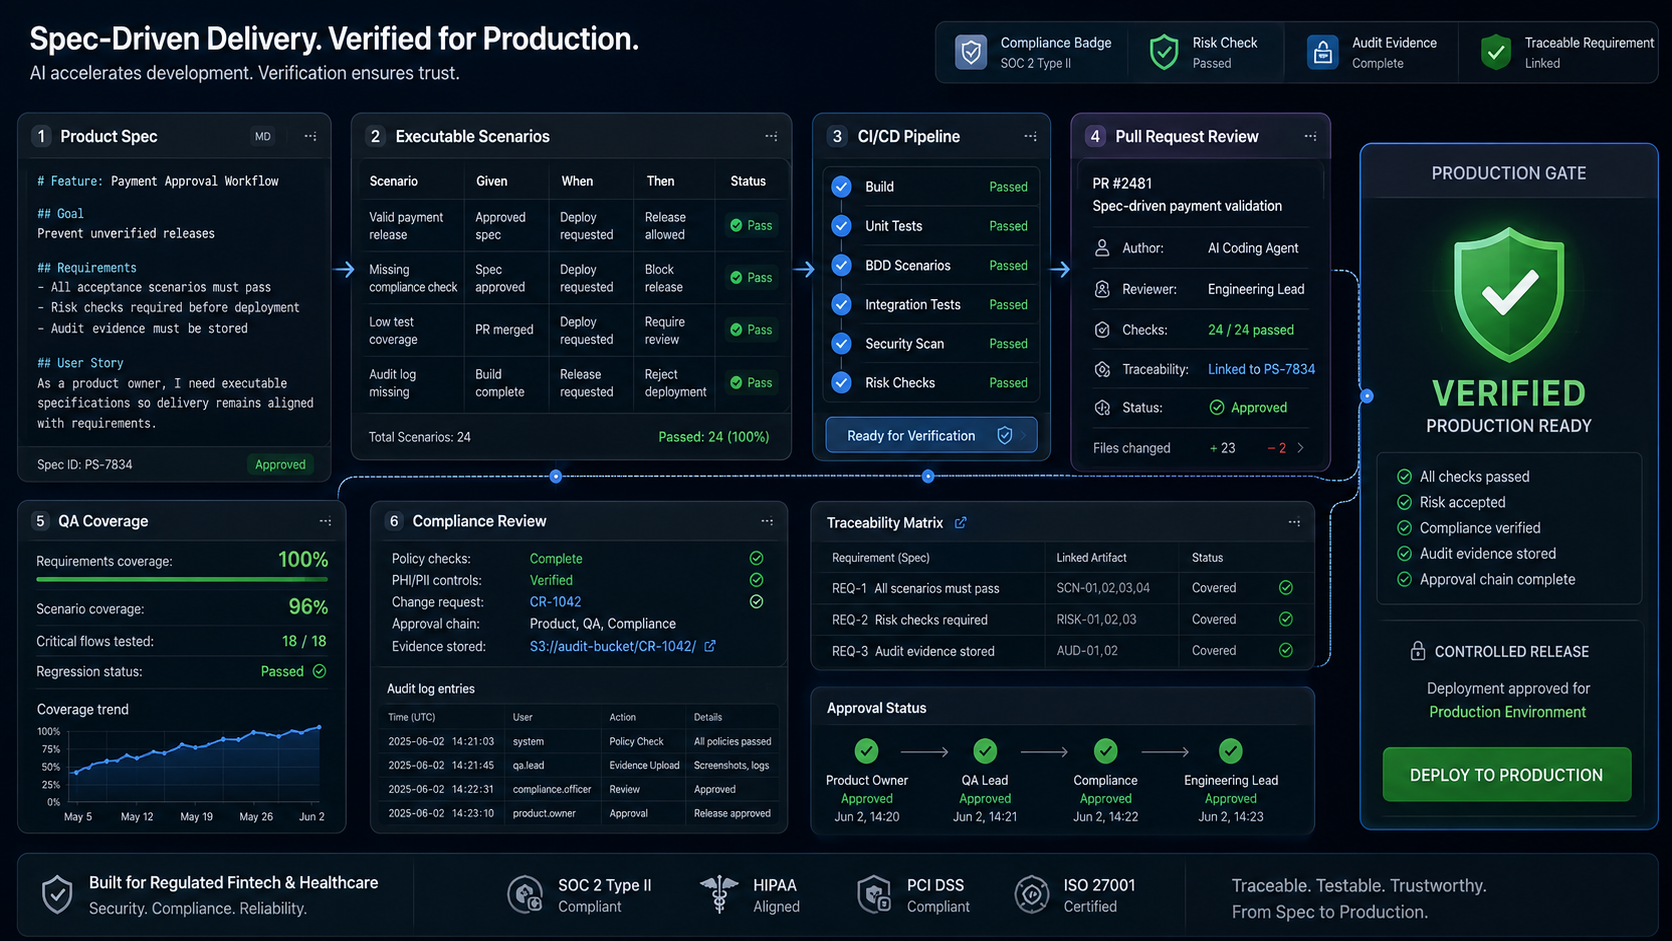Open CI/CD Pipeline panel options menu
The image size is (1672, 941).
(1030, 136)
